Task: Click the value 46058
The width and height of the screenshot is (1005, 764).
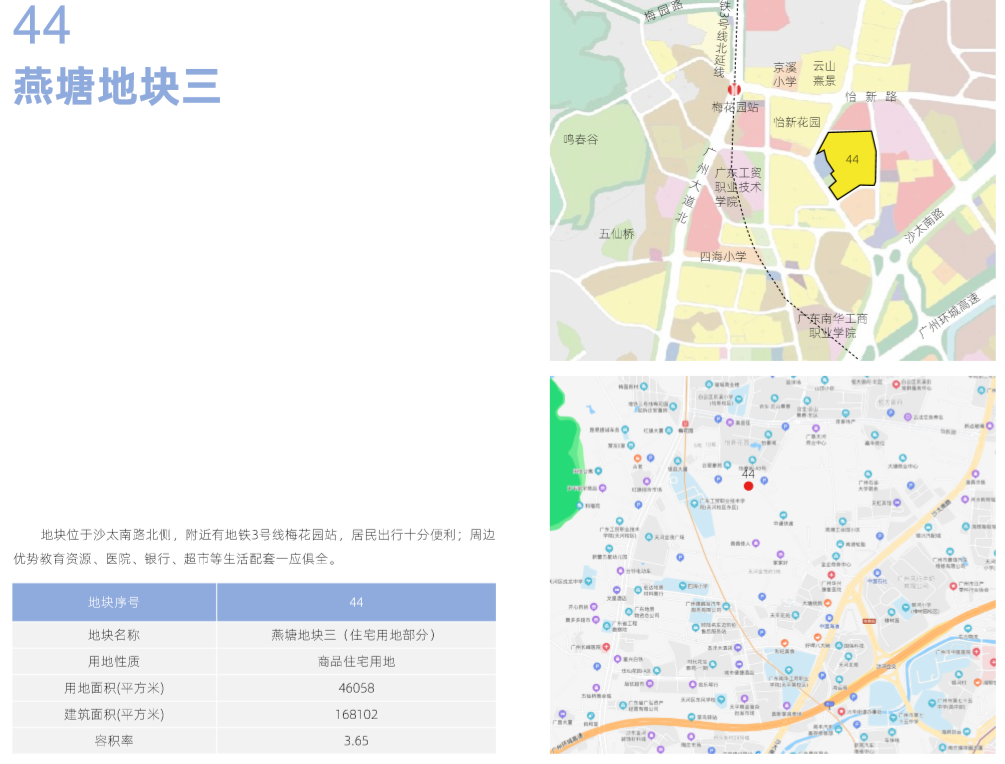Action: pyautogui.click(x=356, y=688)
